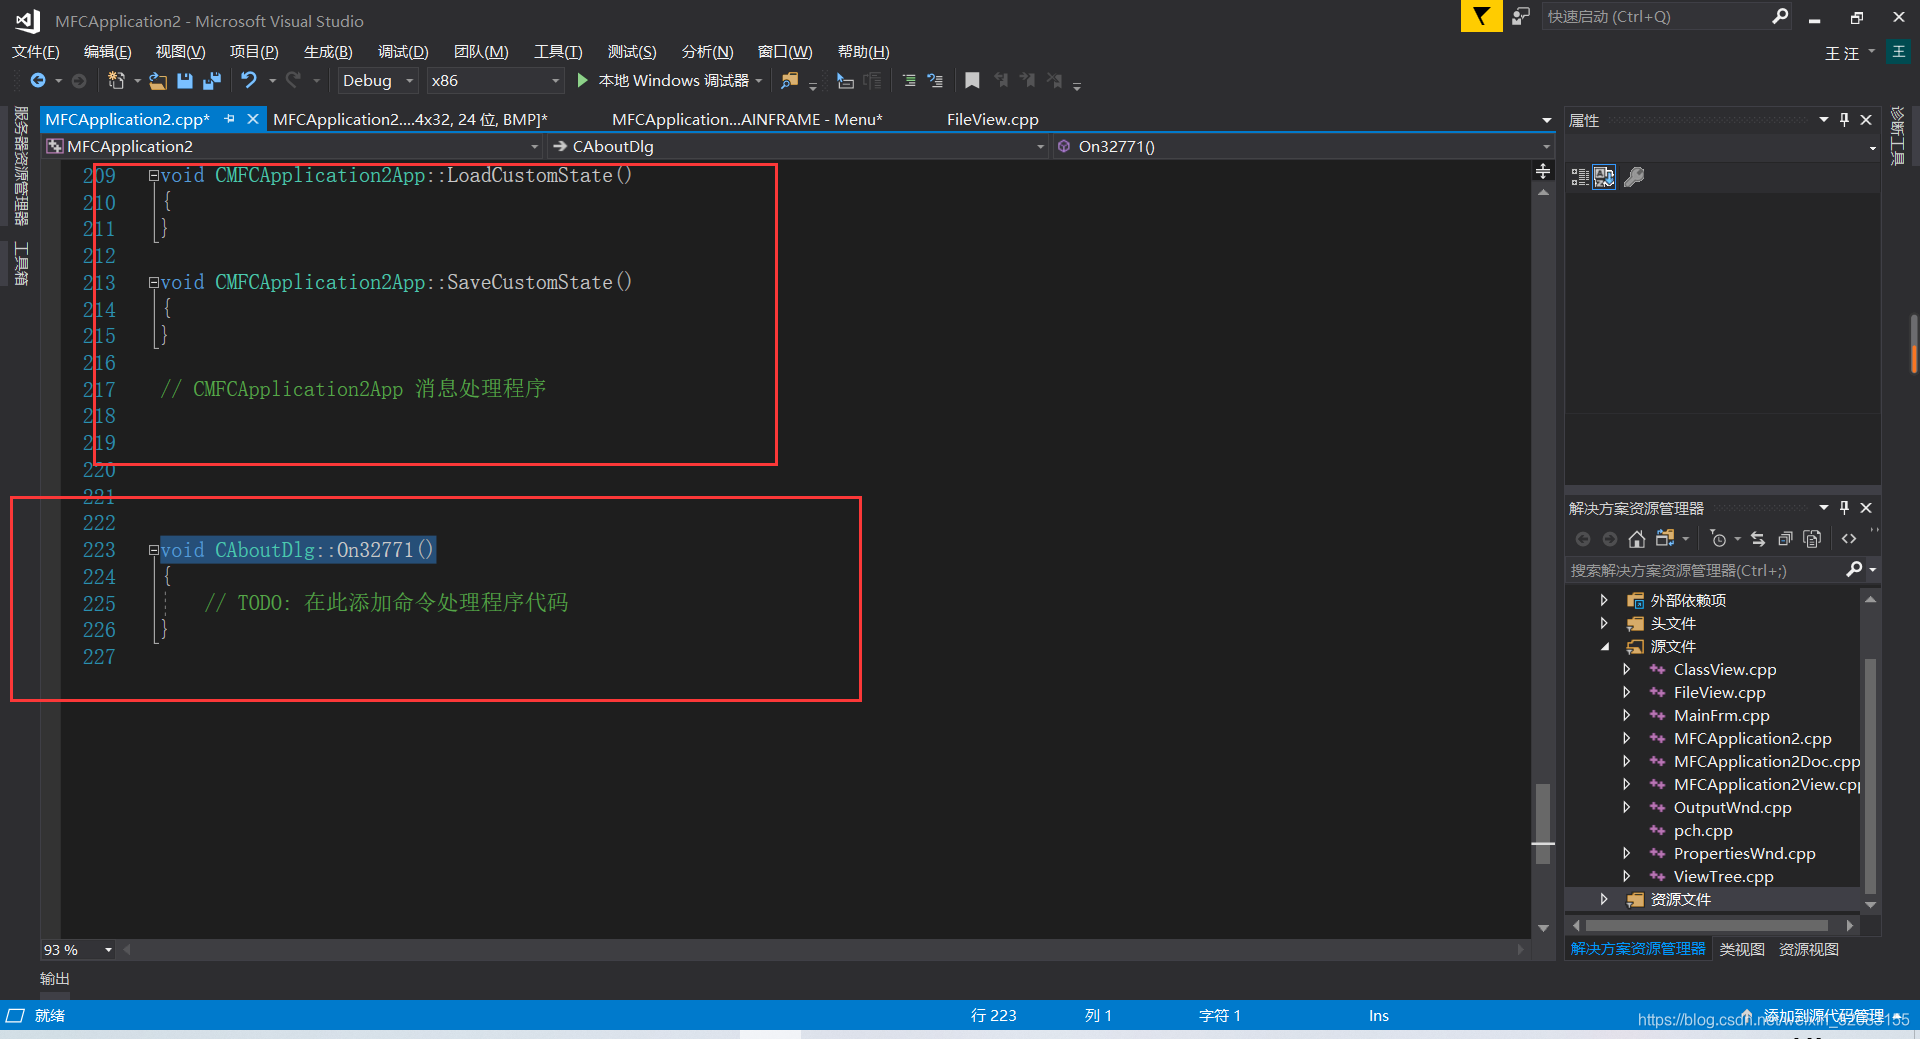
Task: Click the Quick Launch search magnifier
Action: [1780, 16]
